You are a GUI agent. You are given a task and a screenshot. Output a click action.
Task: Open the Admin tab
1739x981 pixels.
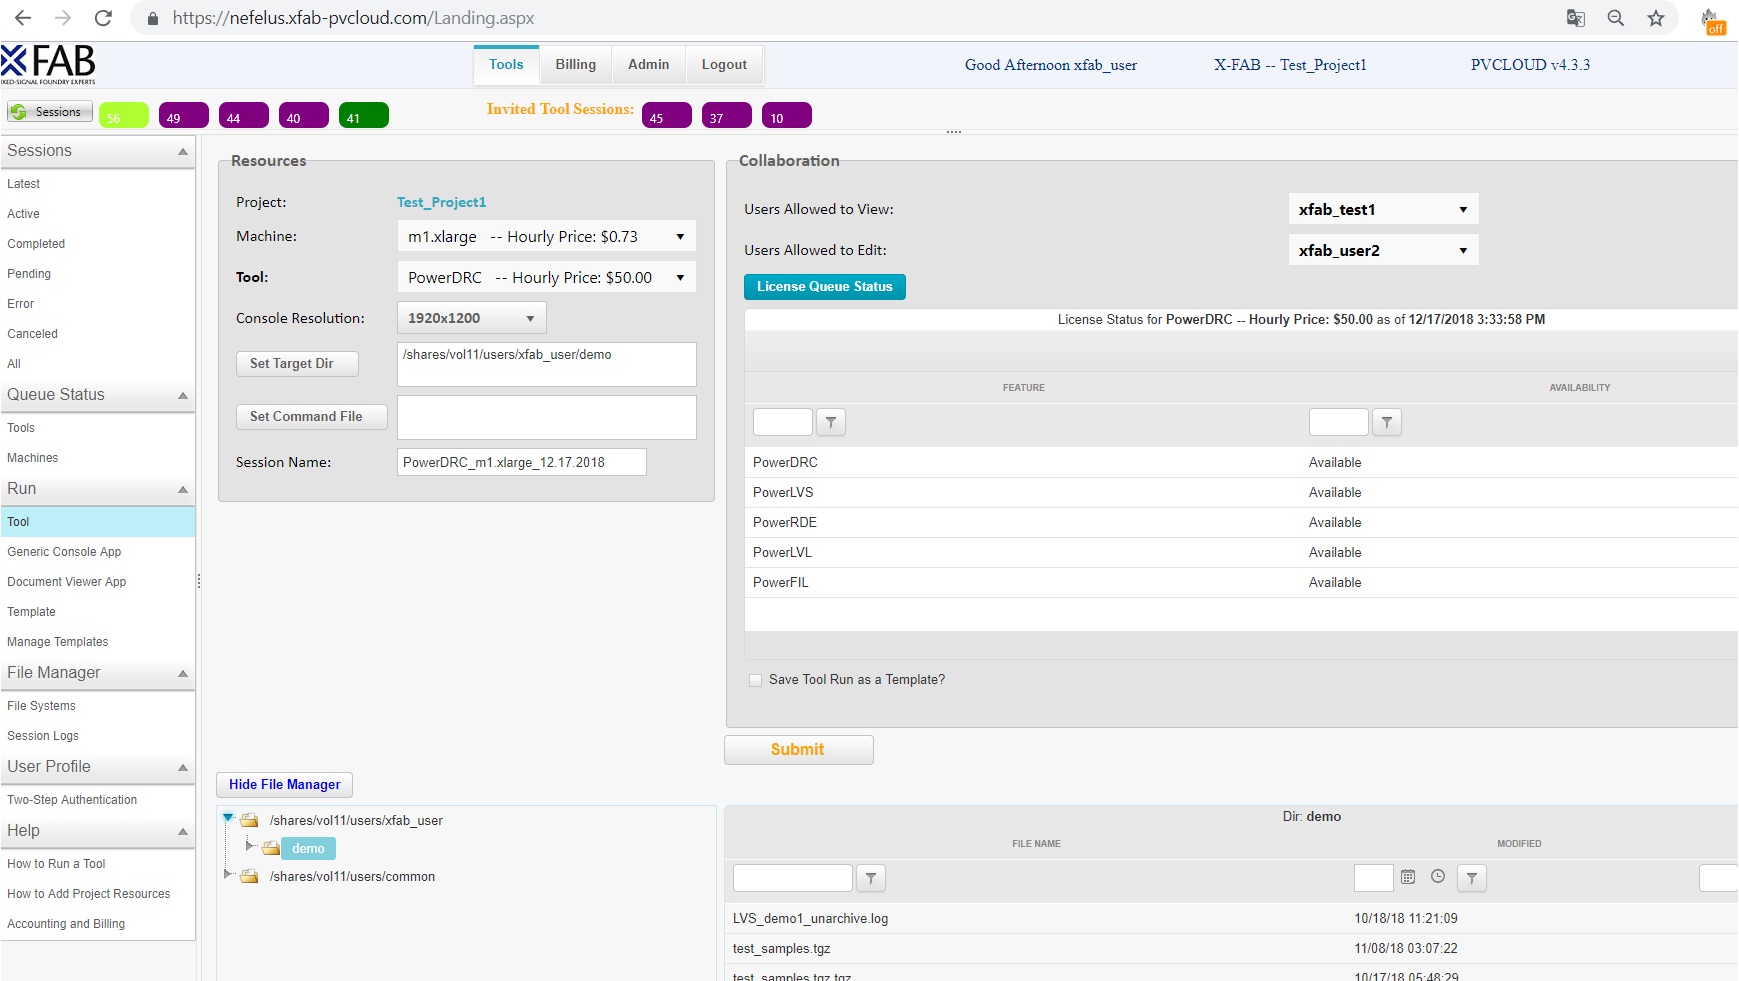[x=648, y=65]
